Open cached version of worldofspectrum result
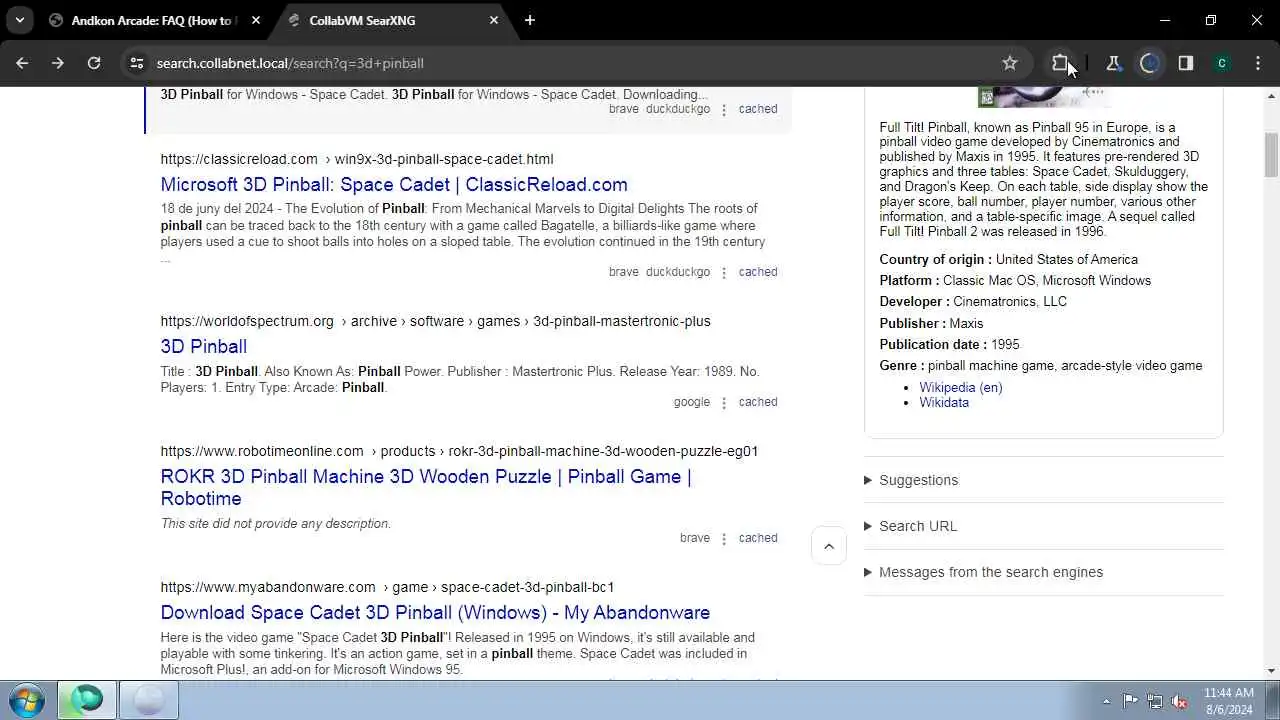The width and height of the screenshot is (1280, 720). click(758, 402)
